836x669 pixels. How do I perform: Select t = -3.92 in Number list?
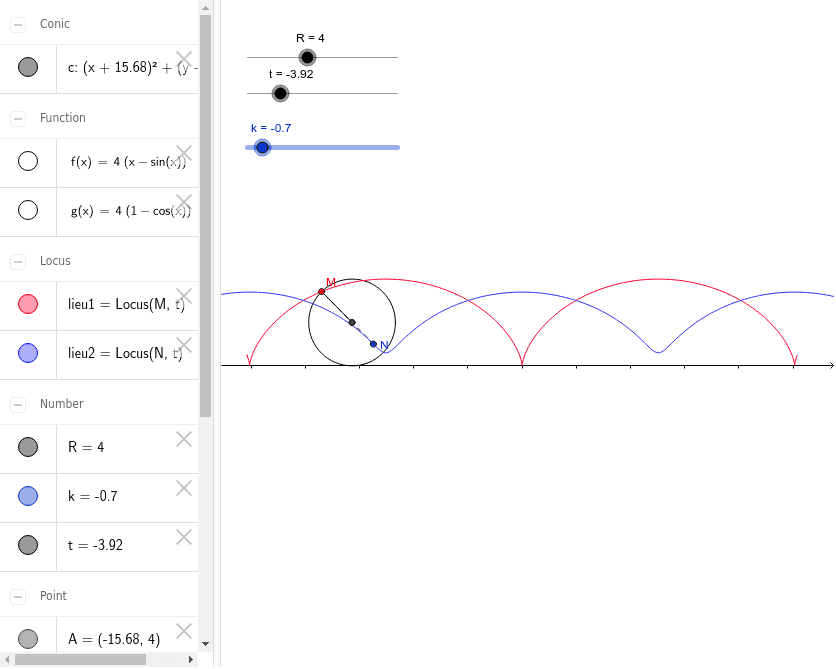point(95,545)
